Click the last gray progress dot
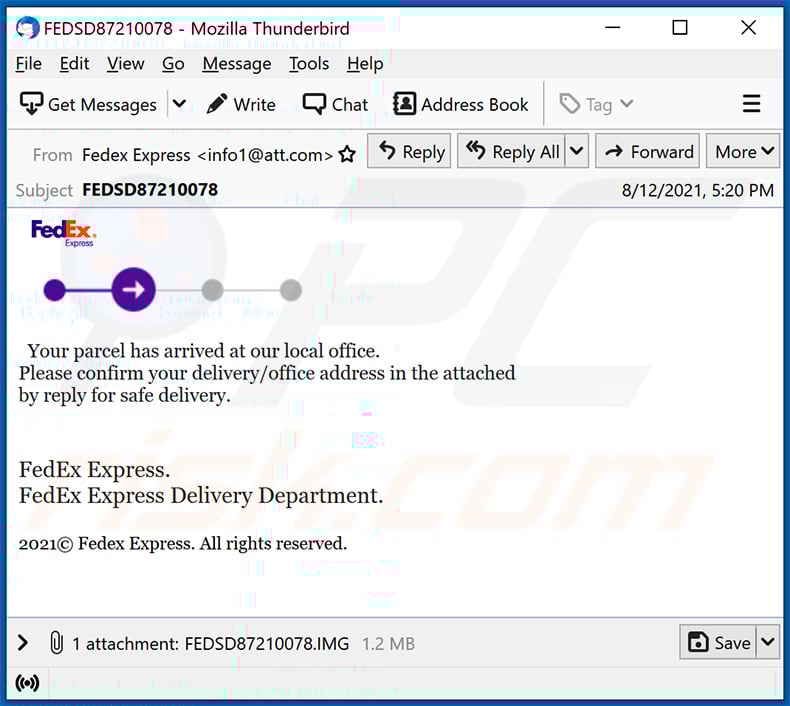This screenshot has height=706, width=790. pos(291,290)
